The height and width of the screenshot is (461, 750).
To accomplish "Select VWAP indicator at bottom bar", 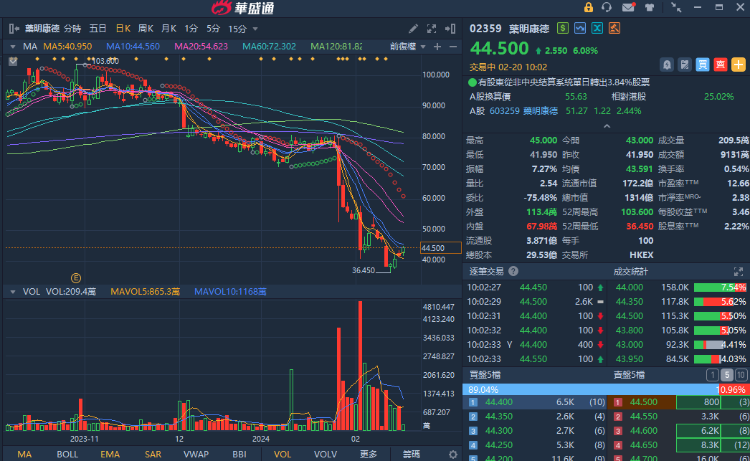I will (196, 454).
